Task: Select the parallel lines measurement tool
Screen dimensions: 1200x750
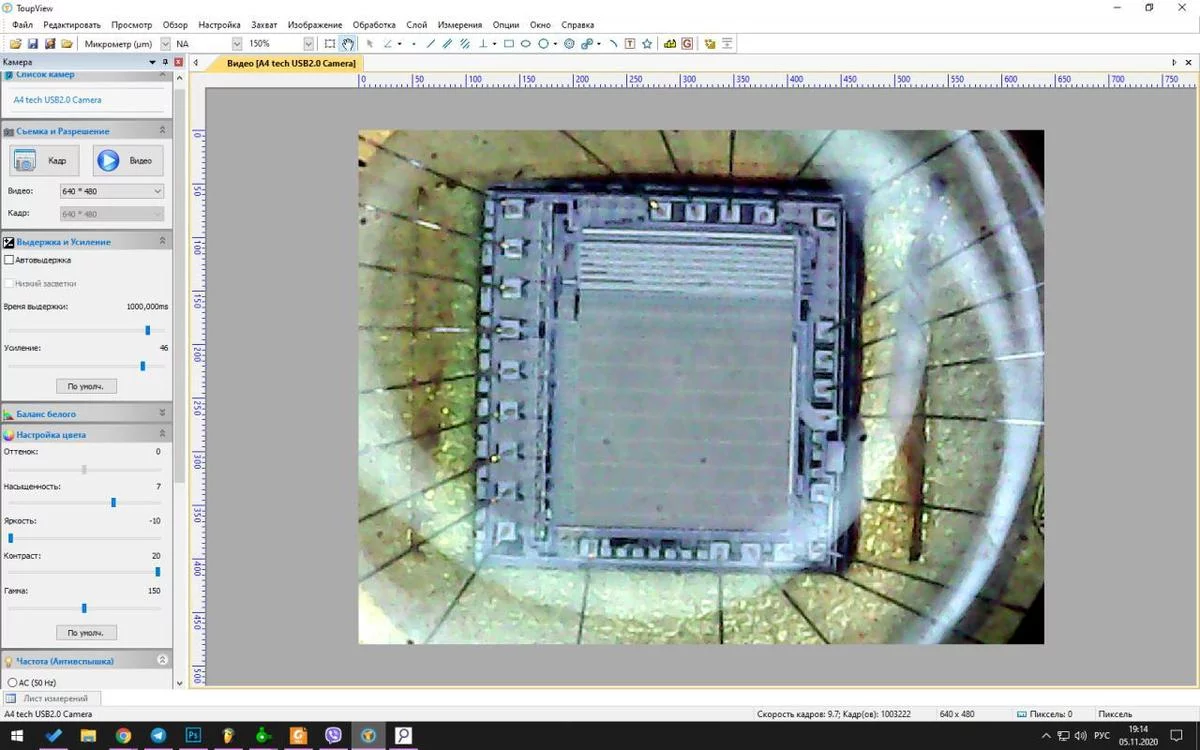Action: coord(449,44)
